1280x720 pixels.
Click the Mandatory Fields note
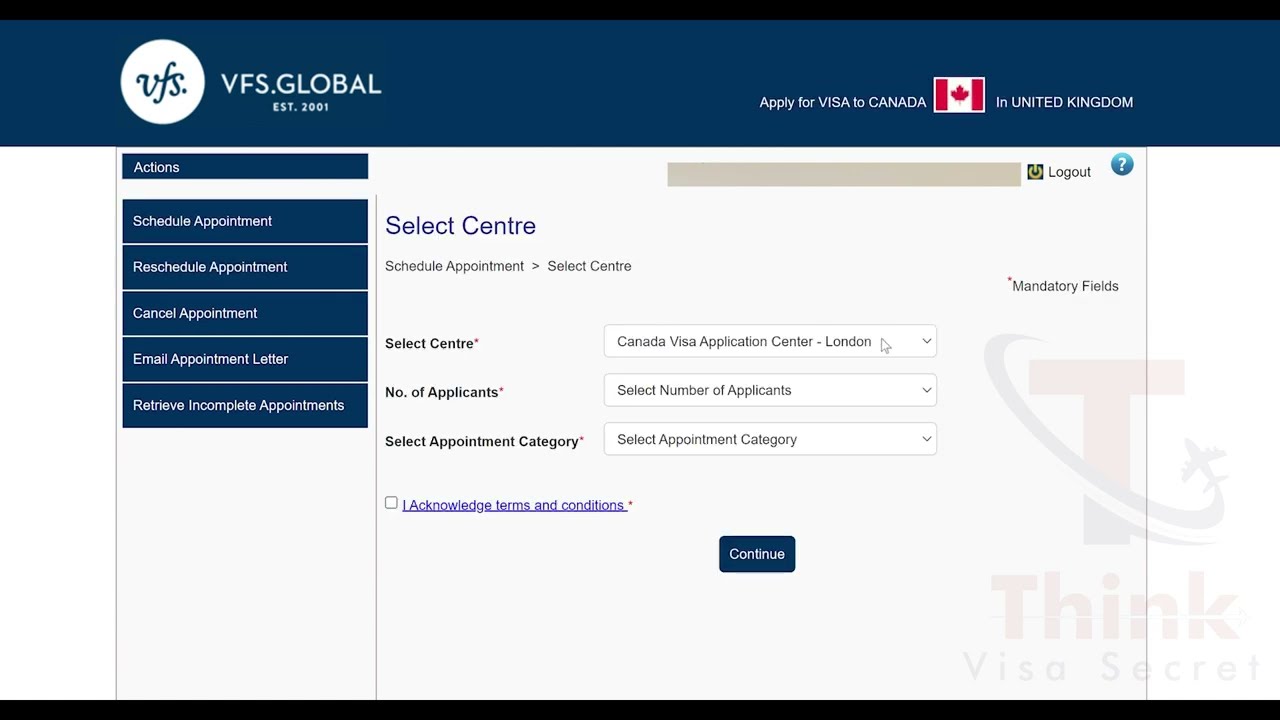pos(1065,286)
